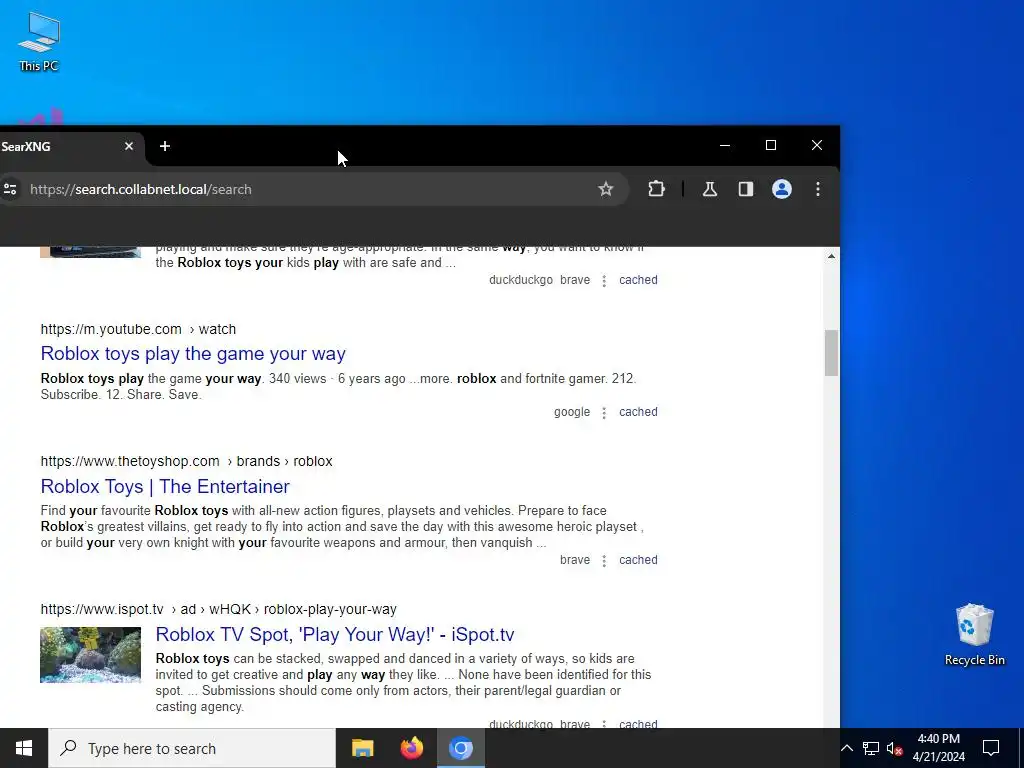This screenshot has width=1024, height=768.
Task: Open the Windows Start menu
Action: click(24, 748)
